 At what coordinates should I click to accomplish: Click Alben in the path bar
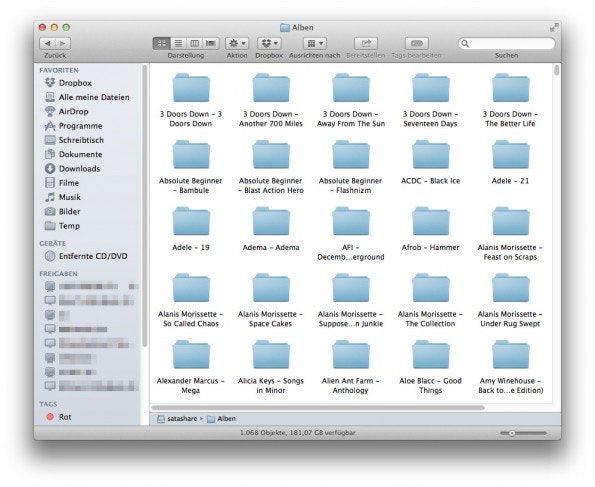pos(222,419)
